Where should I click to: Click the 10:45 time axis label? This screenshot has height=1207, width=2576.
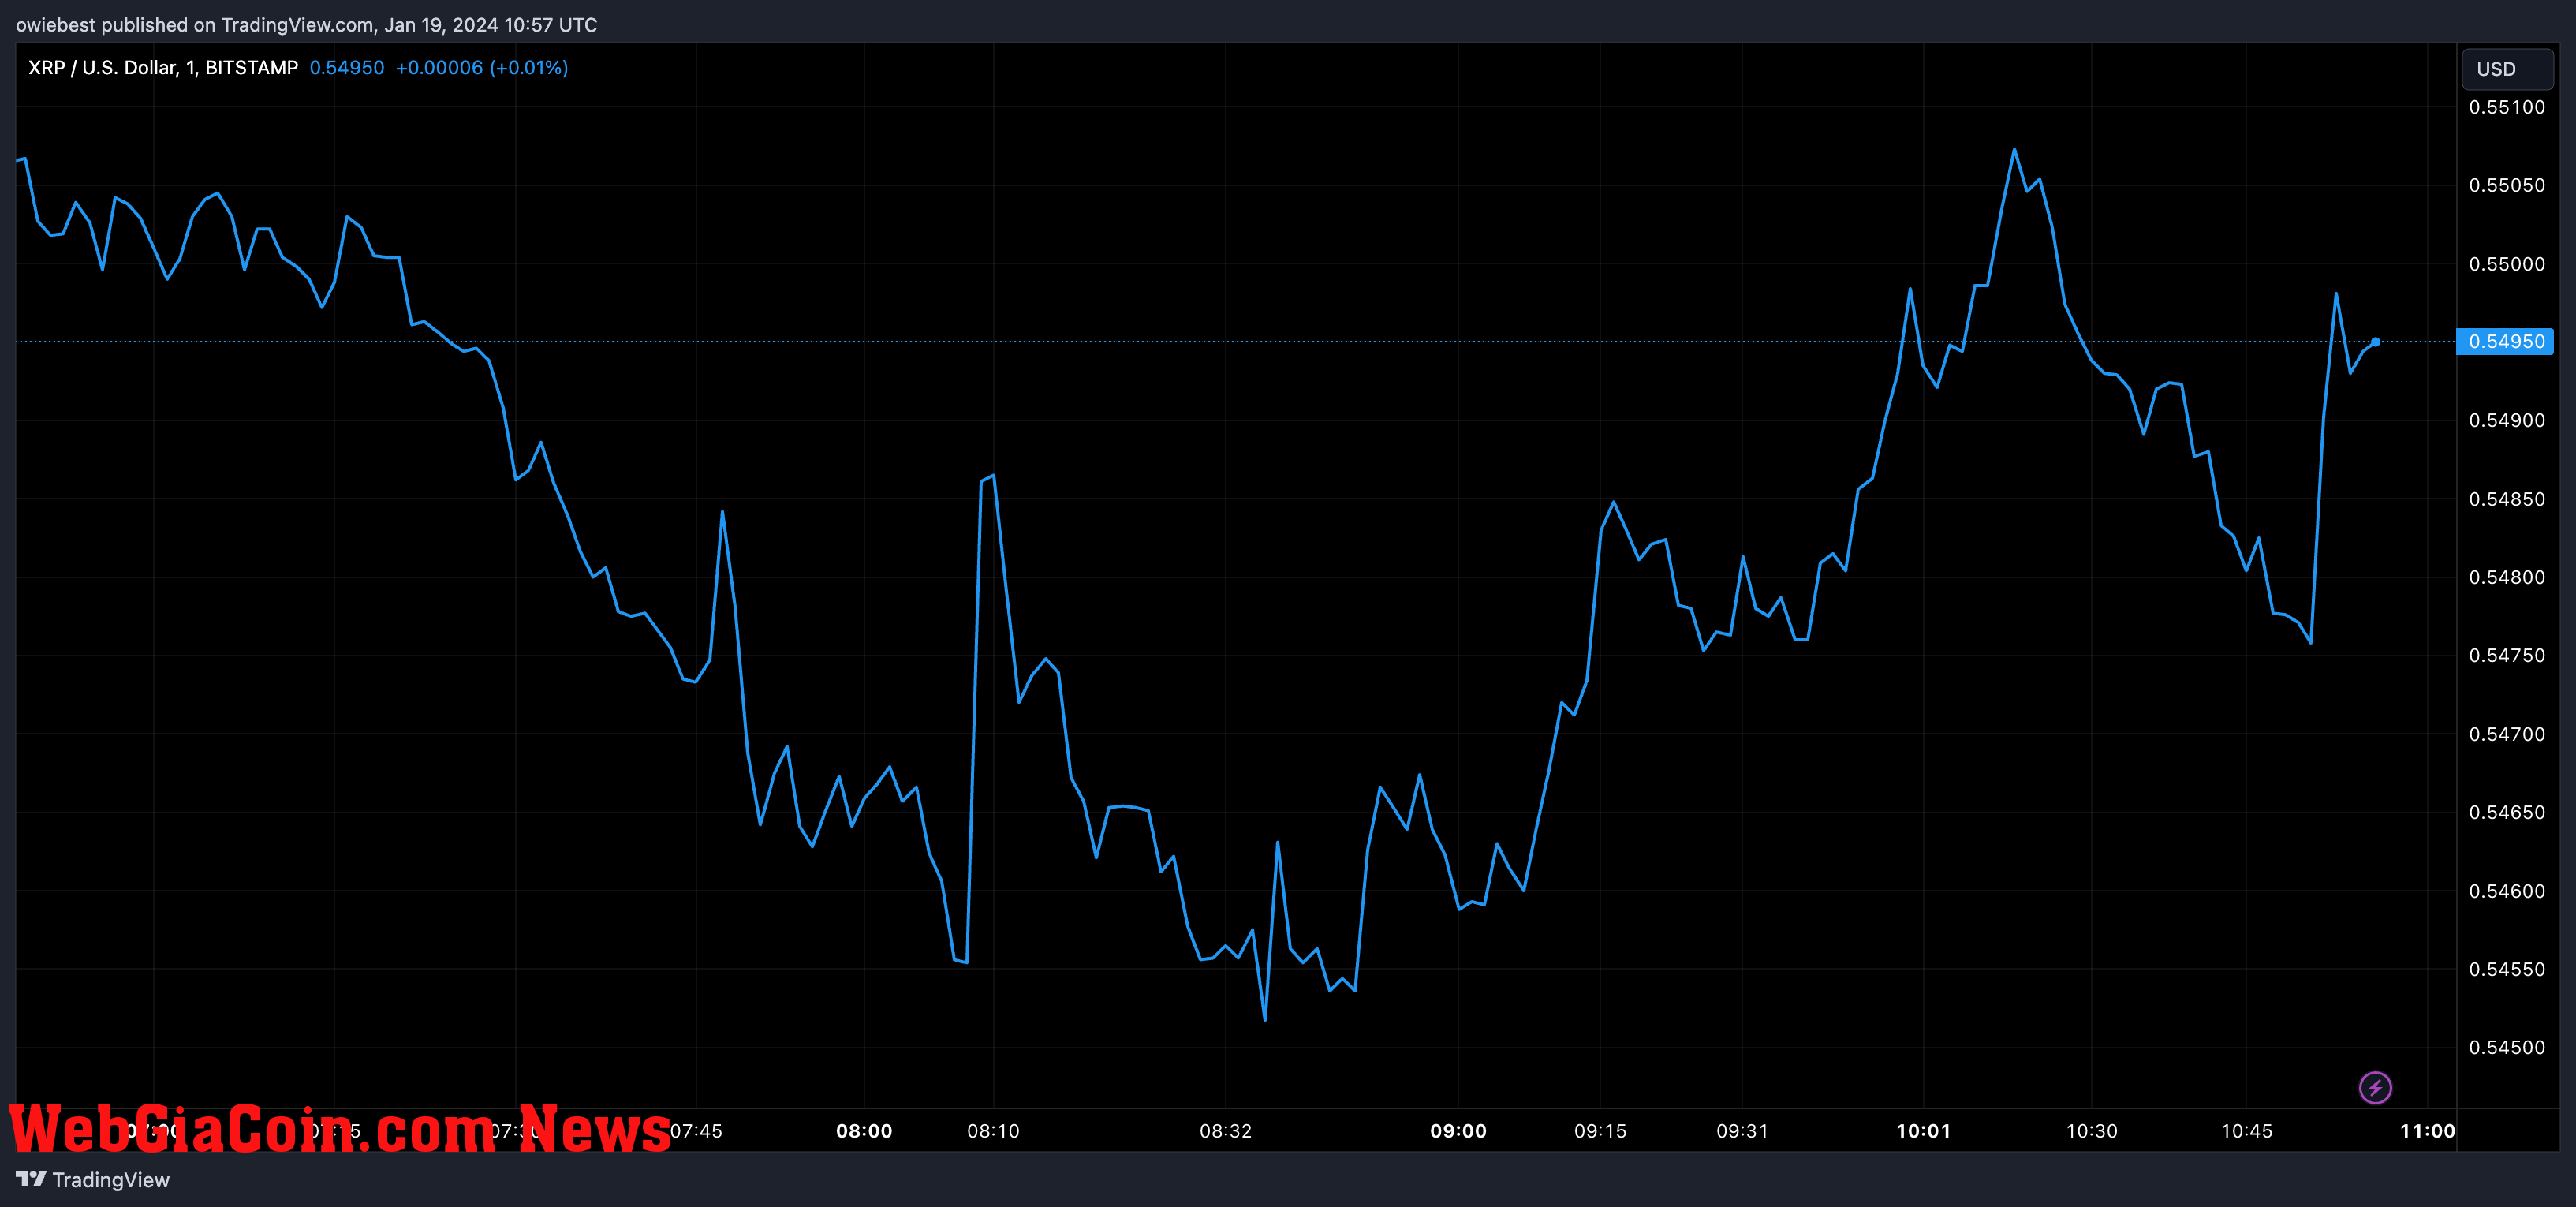click(2246, 1131)
